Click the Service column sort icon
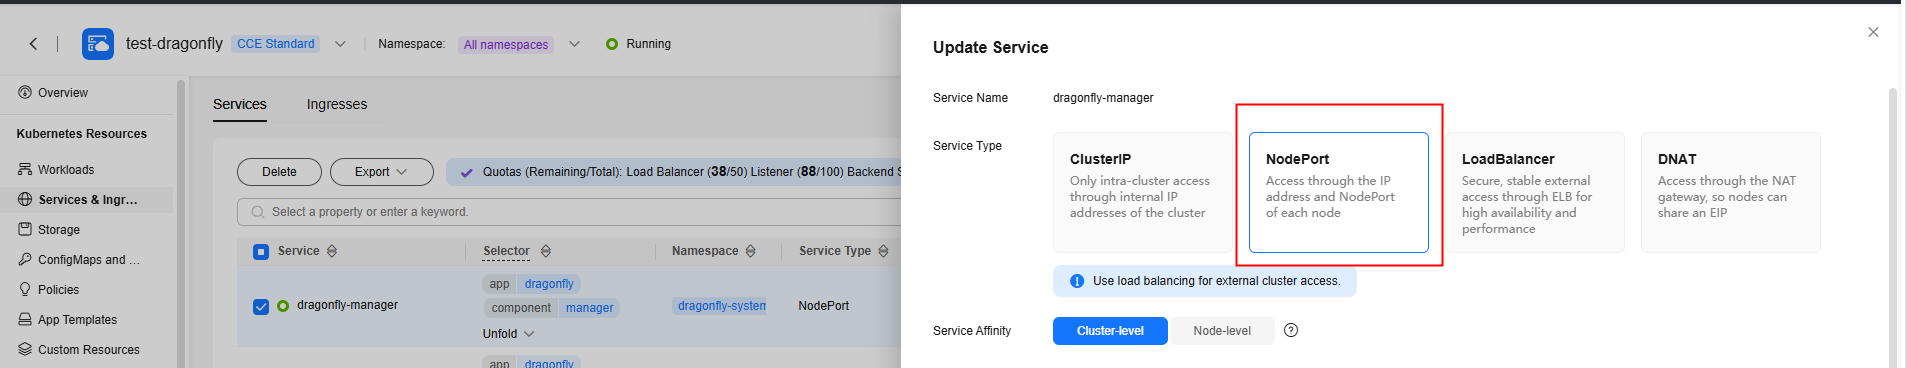Image resolution: width=1907 pixels, height=368 pixels. 332,251
